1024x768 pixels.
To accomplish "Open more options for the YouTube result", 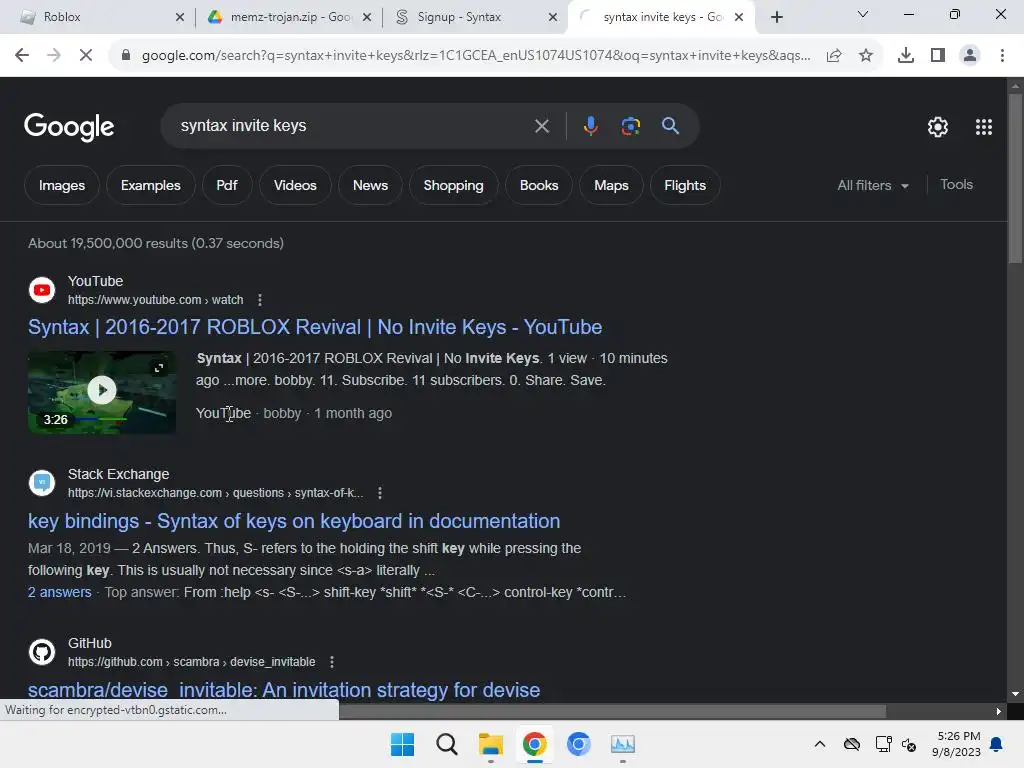I will 260,300.
